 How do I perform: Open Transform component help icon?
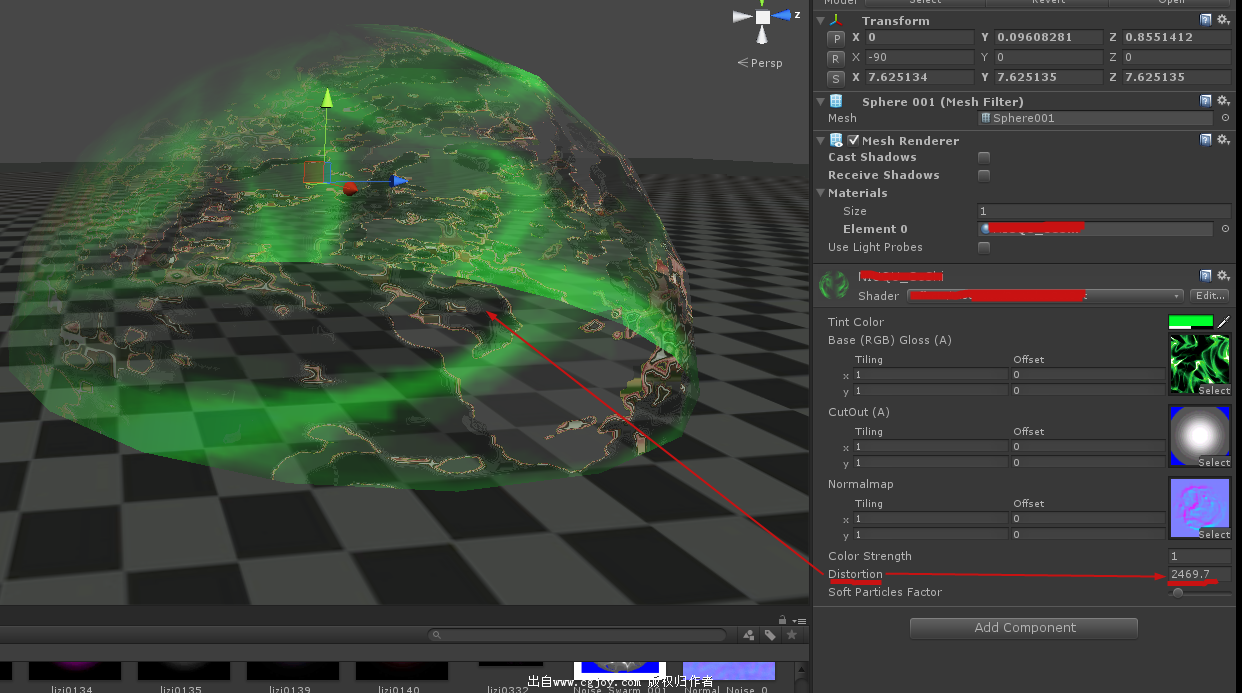click(x=1206, y=20)
